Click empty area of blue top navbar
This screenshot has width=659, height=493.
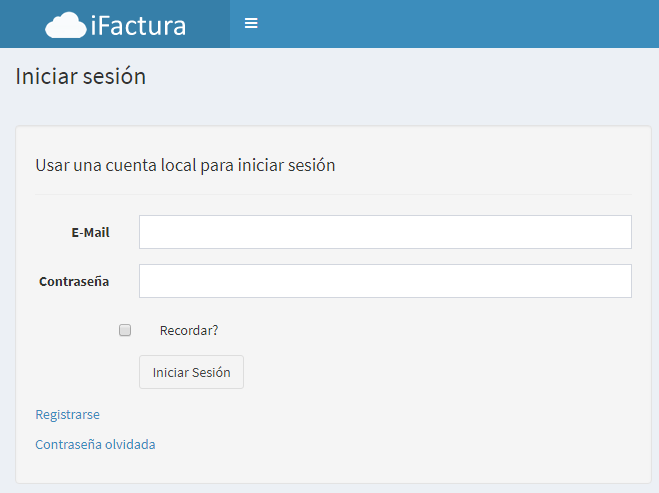tap(458, 24)
